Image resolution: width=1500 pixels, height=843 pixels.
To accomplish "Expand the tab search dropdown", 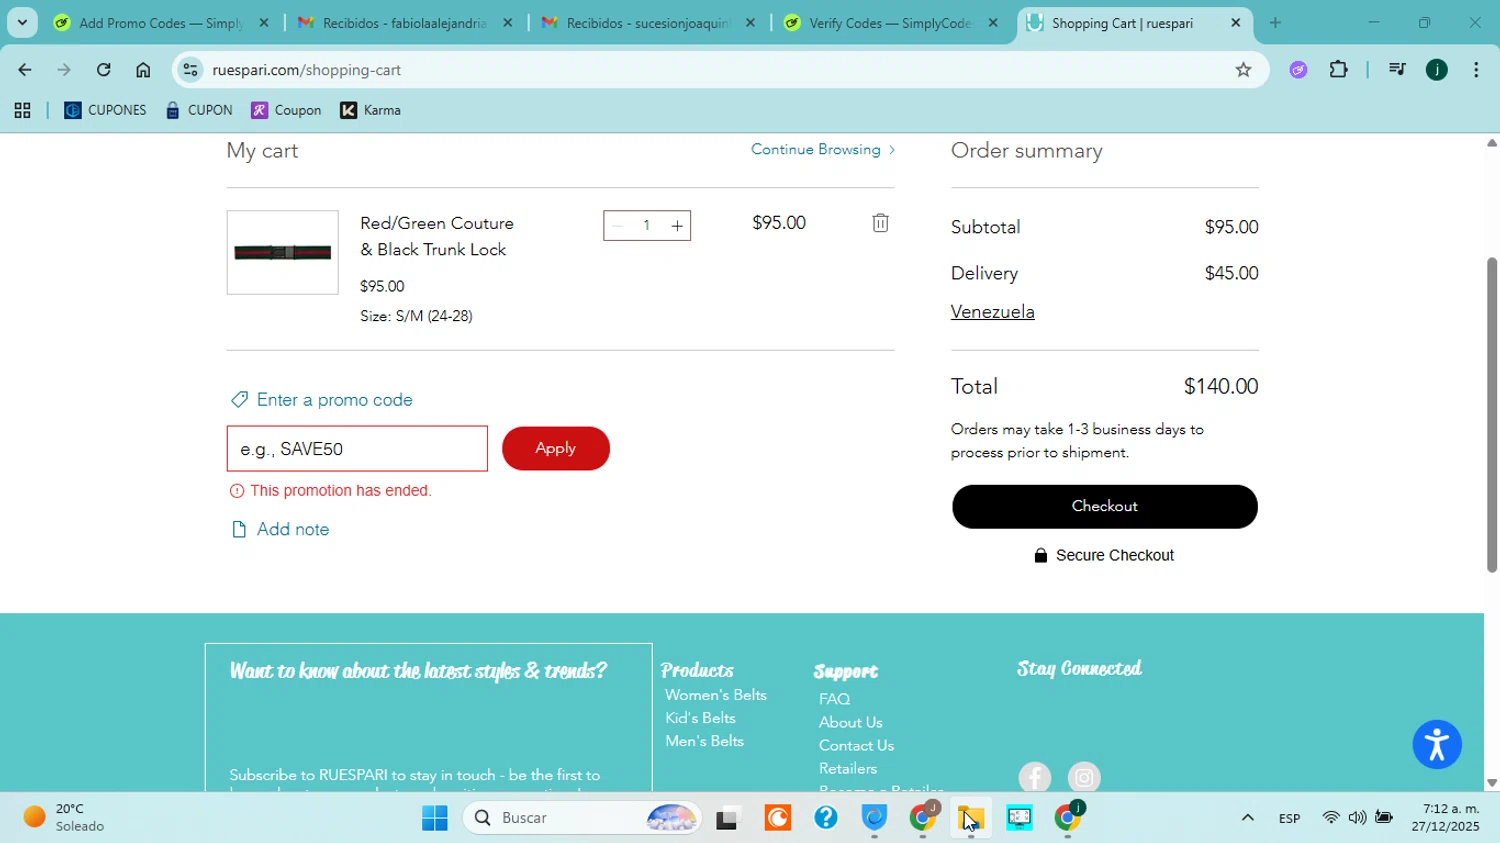I will click(x=22, y=23).
